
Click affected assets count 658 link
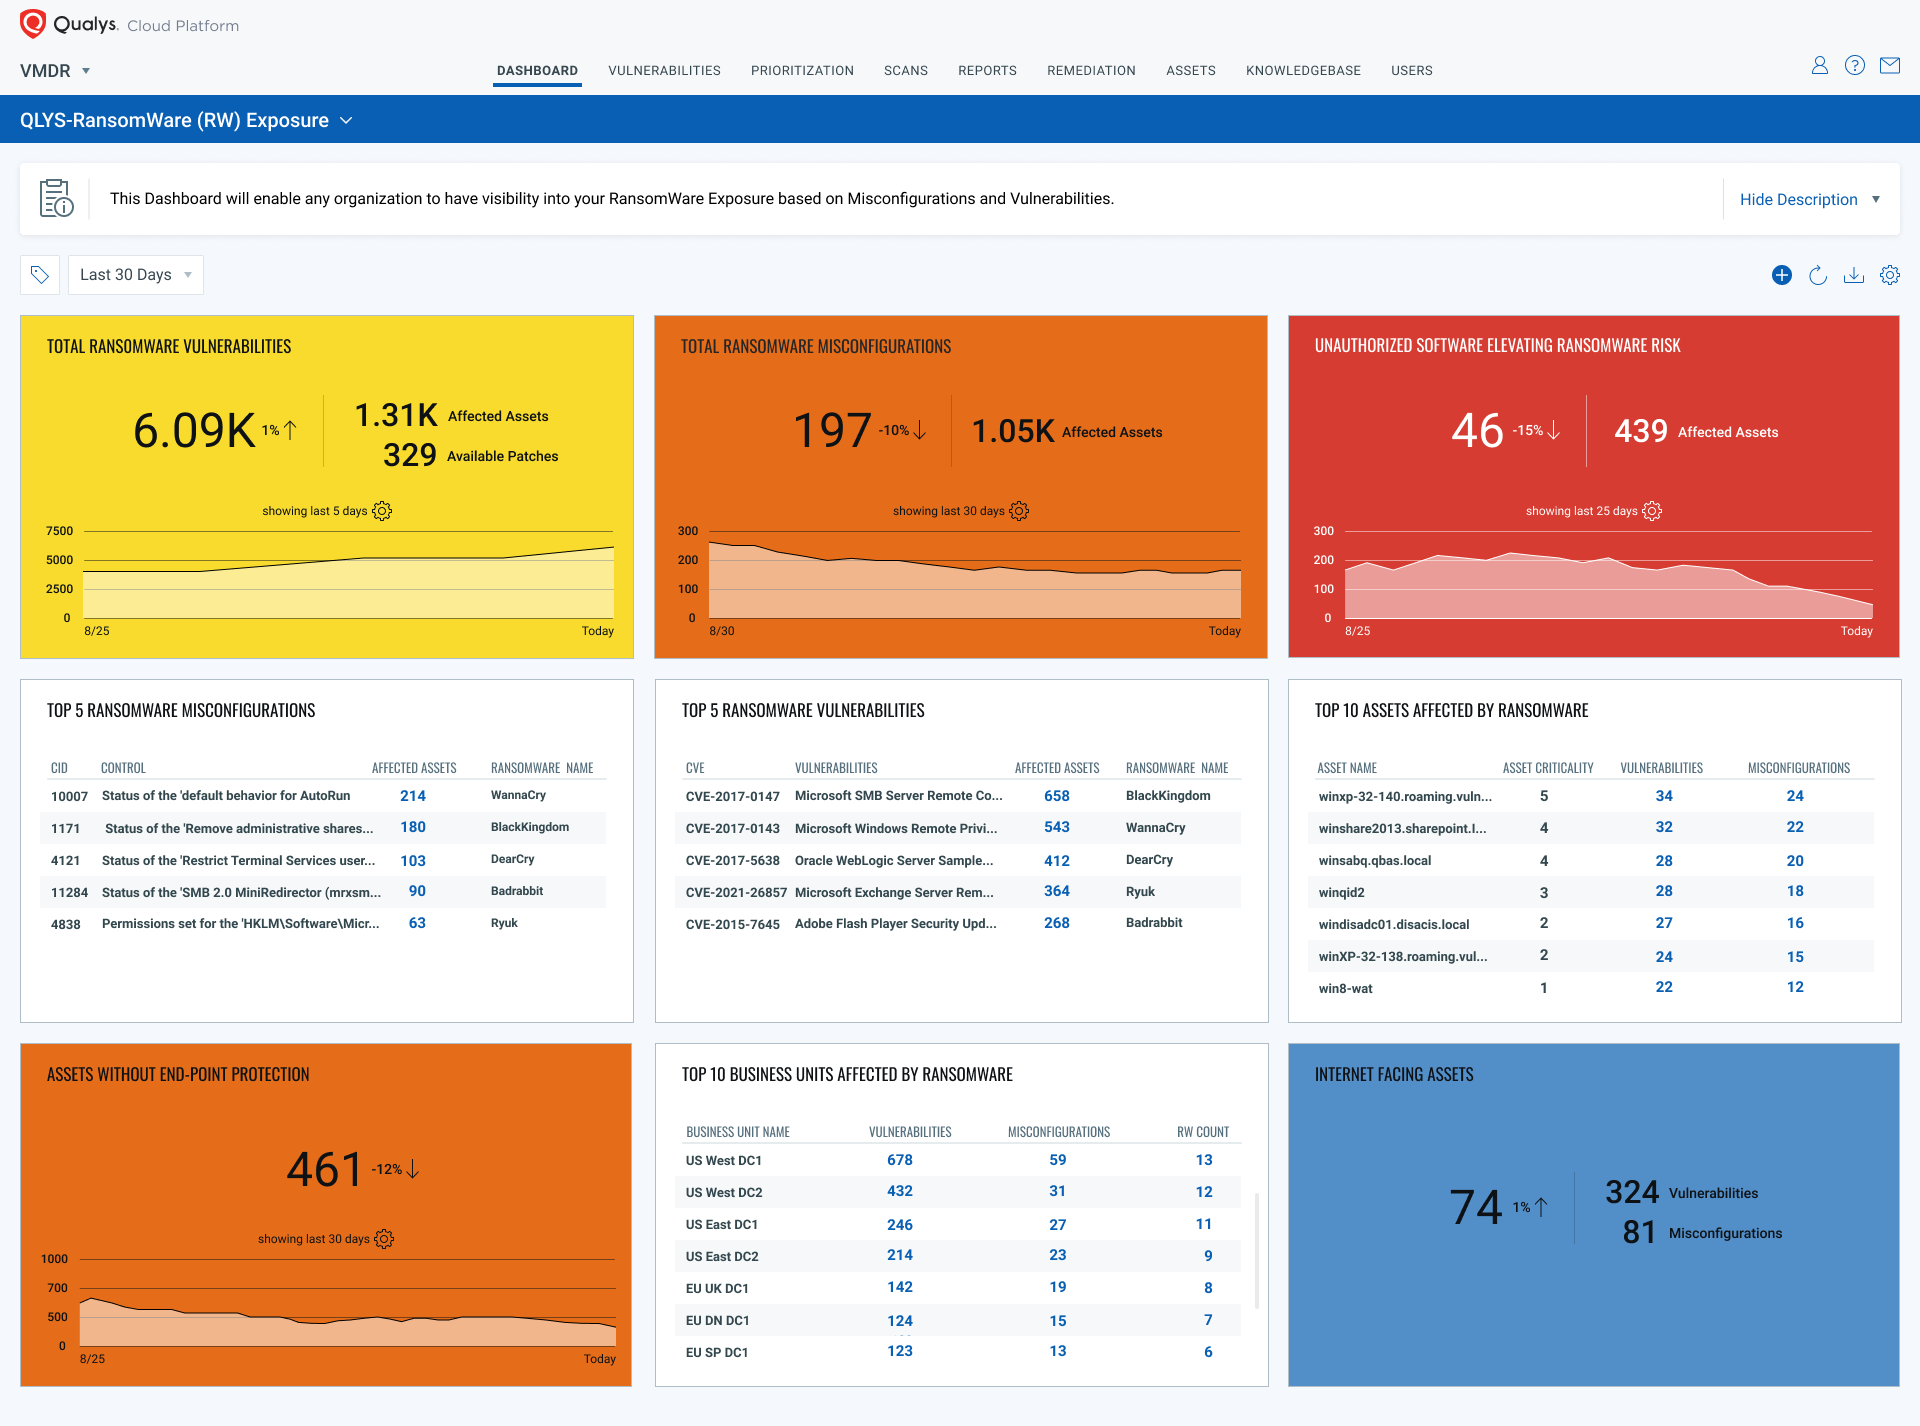[1056, 796]
